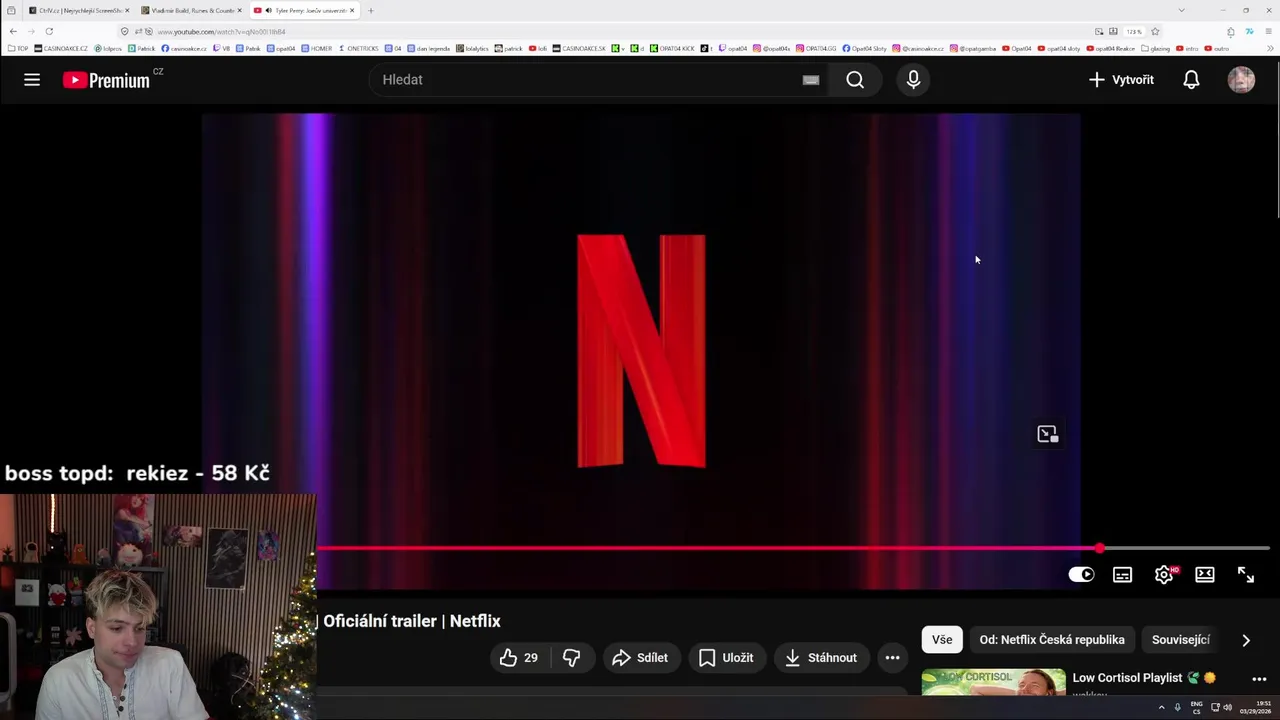This screenshot has width=1280, height=720.
Task: Switch the ENG CS input language
Action: tap(1196, 707)
